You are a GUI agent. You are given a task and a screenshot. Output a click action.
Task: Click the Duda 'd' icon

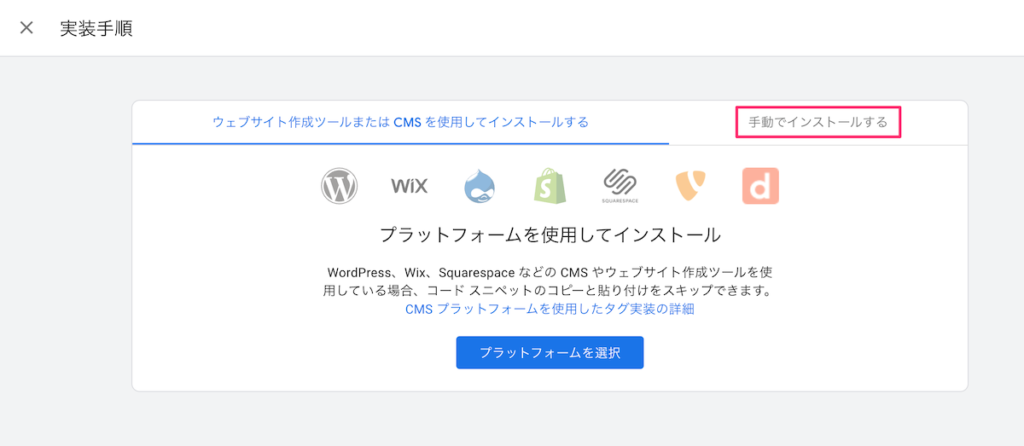[760, 186]
